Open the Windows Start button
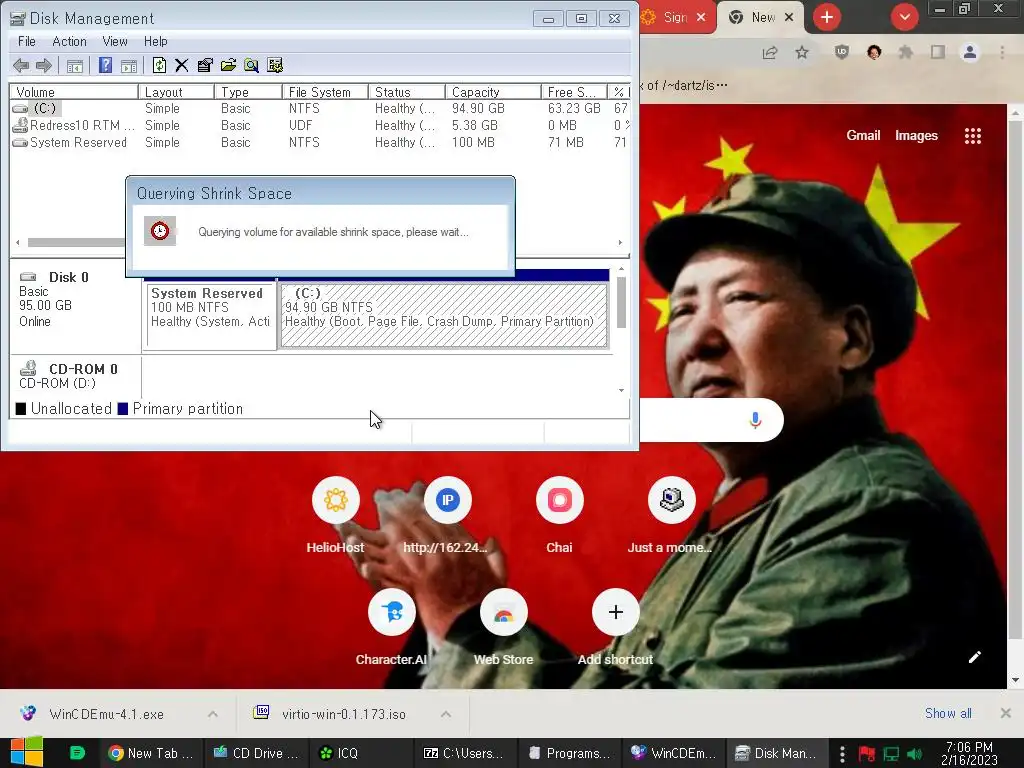1024x768 pixels. pyautogui.click(x=26, y=752)
